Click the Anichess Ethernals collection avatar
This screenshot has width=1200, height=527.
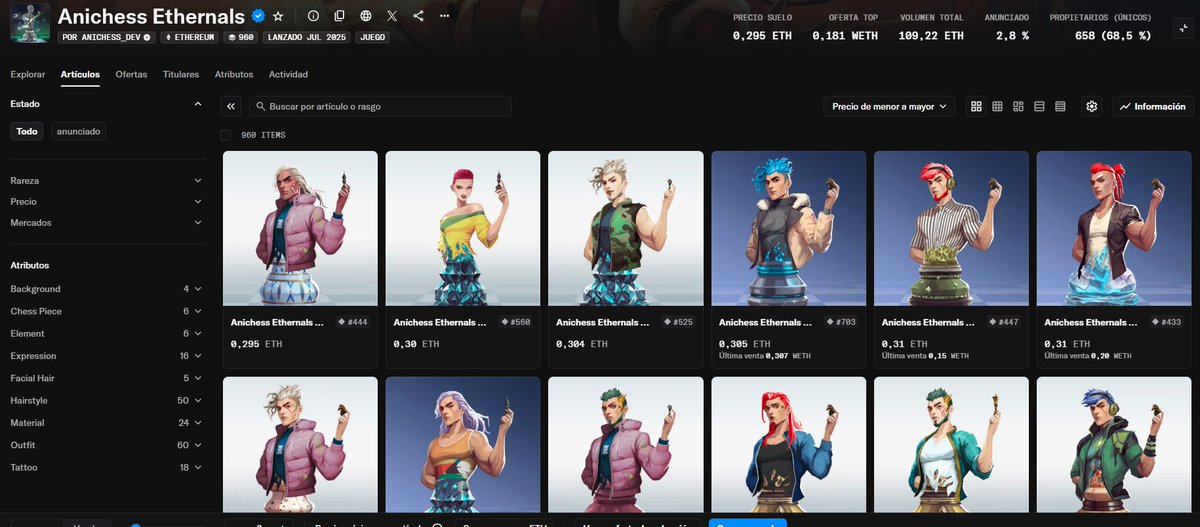[x=30, y=22]
